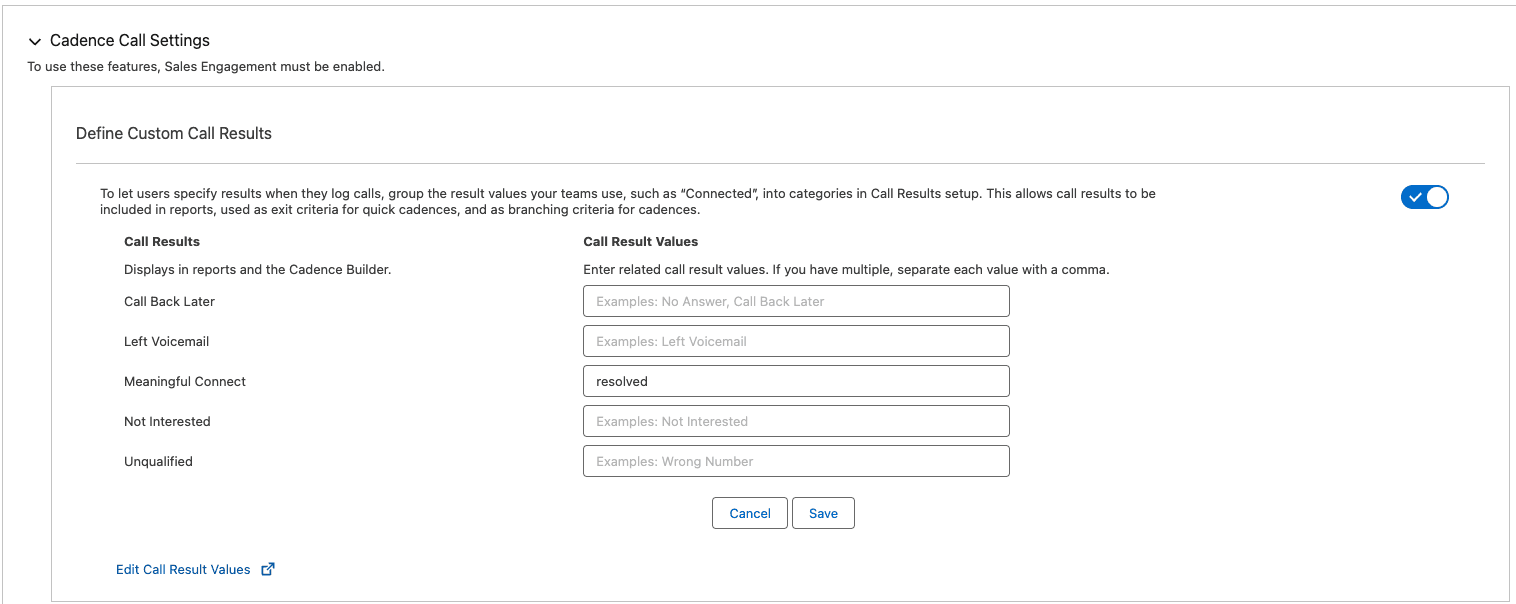Click the Cadence Call Settings section title
This screenshot has width=1516, height=604.
tap(130, 41)
